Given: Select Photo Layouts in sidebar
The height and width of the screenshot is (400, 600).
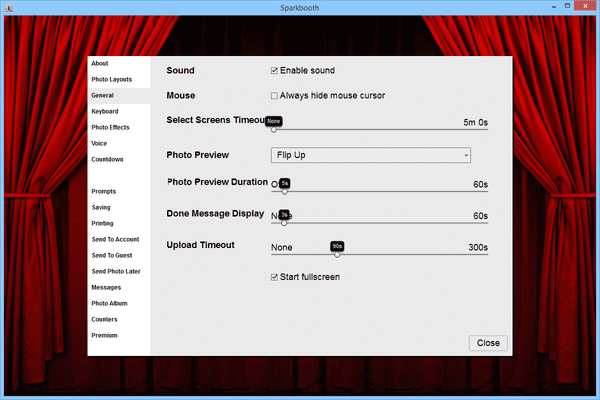Looking at the screenshot, I should [112, 79].
